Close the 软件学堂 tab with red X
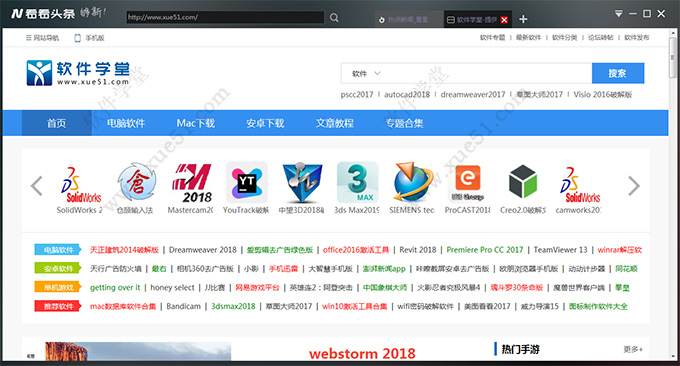 pos(504,20)
